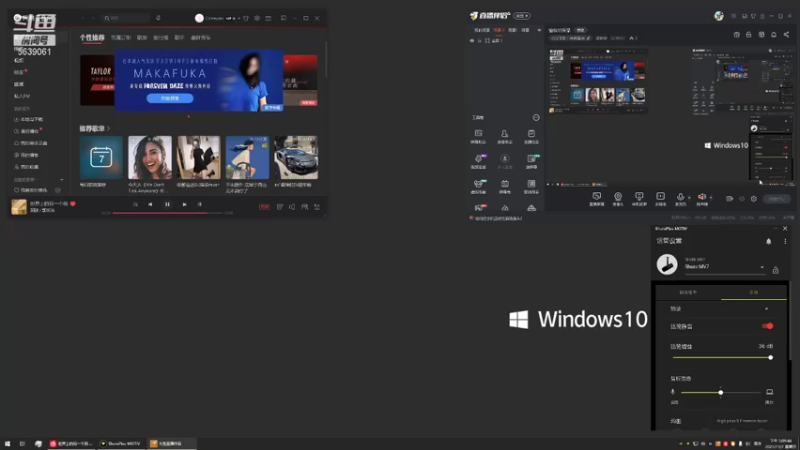The height and width of the screenshot is (450, 800).
Task: Open the notification bell in the streaming app
Action: pyautogui.click(x=773, y=35)
